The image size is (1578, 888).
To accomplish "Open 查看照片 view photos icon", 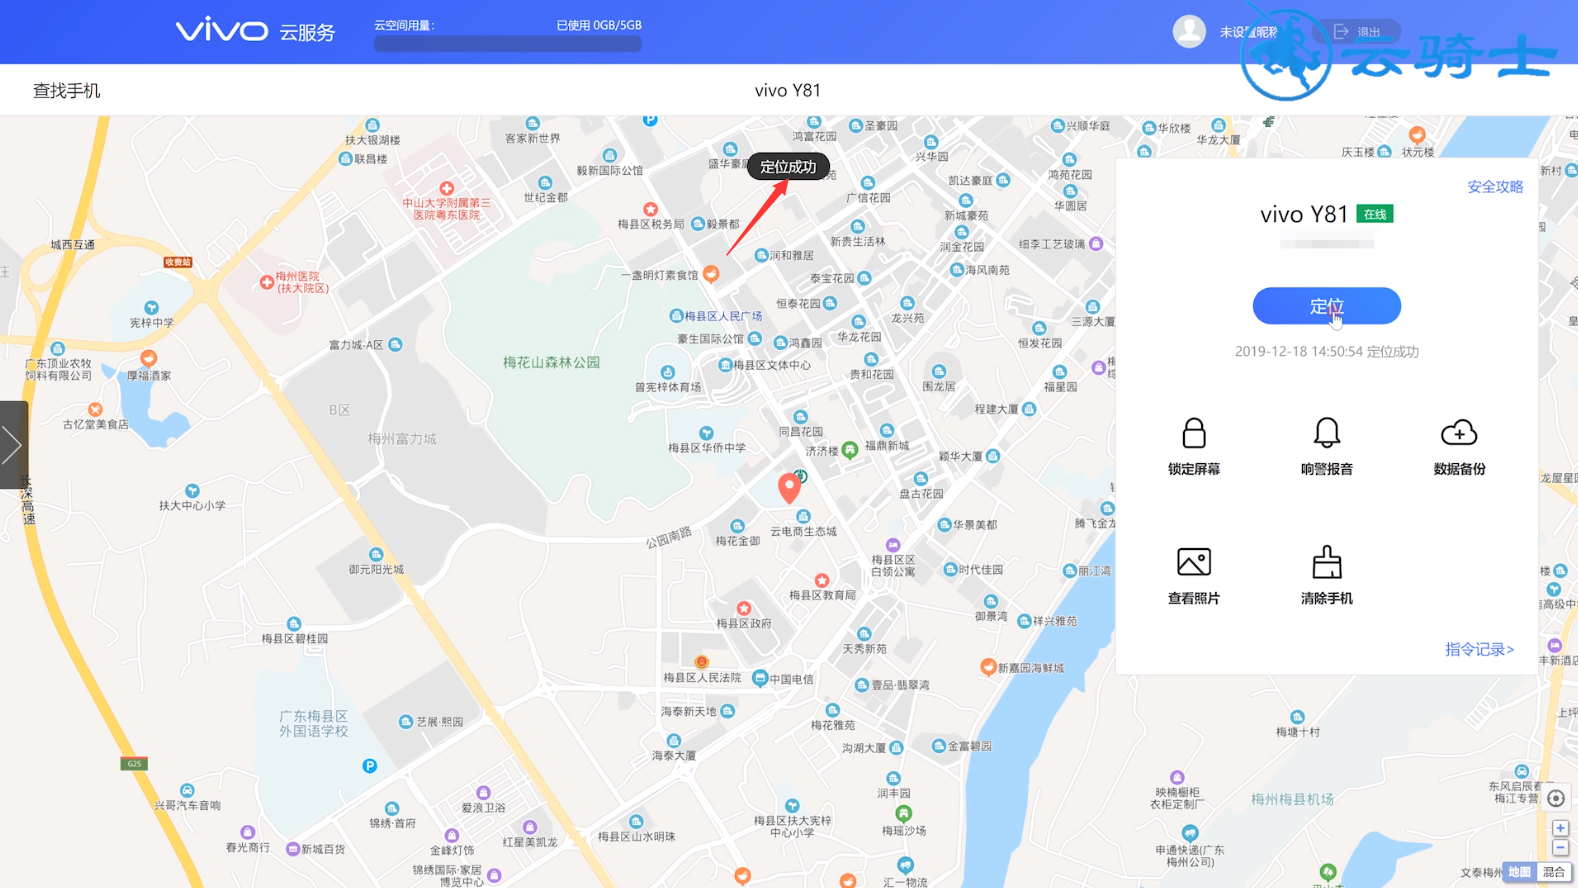I will [x=1194, y=562].
